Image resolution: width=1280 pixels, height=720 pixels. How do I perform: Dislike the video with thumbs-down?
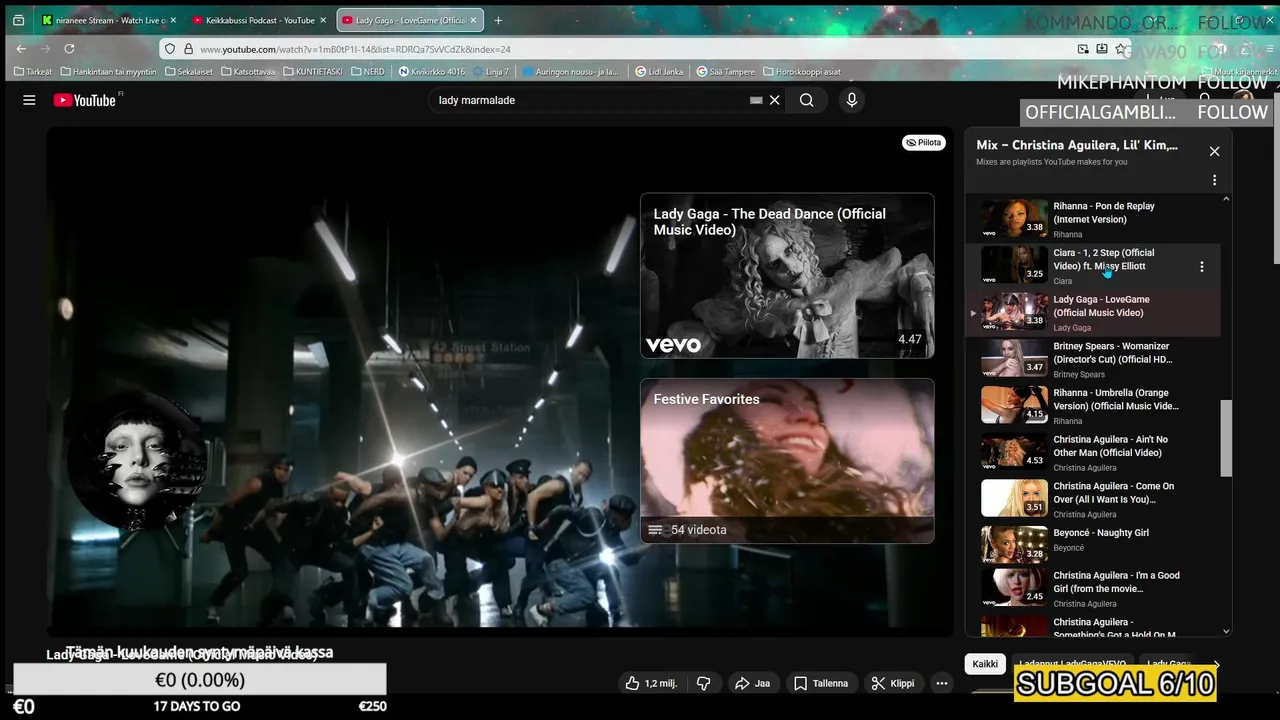click(704, 684)
